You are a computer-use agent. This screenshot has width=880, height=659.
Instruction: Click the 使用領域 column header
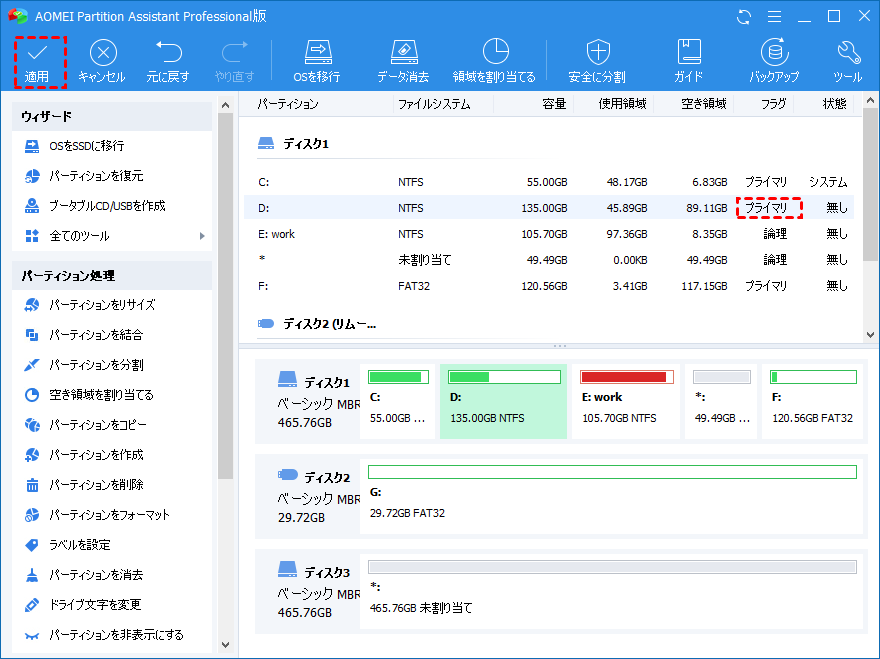click(x=622, y=104)
